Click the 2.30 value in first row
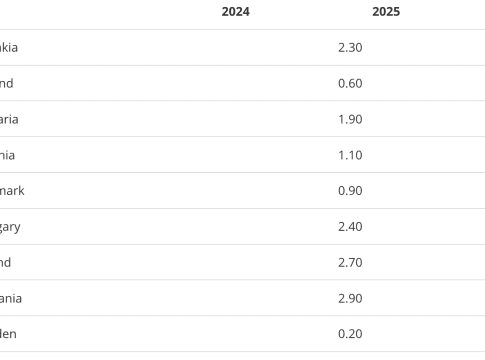This screenshot has height=360, width=485. coord(350,48)
